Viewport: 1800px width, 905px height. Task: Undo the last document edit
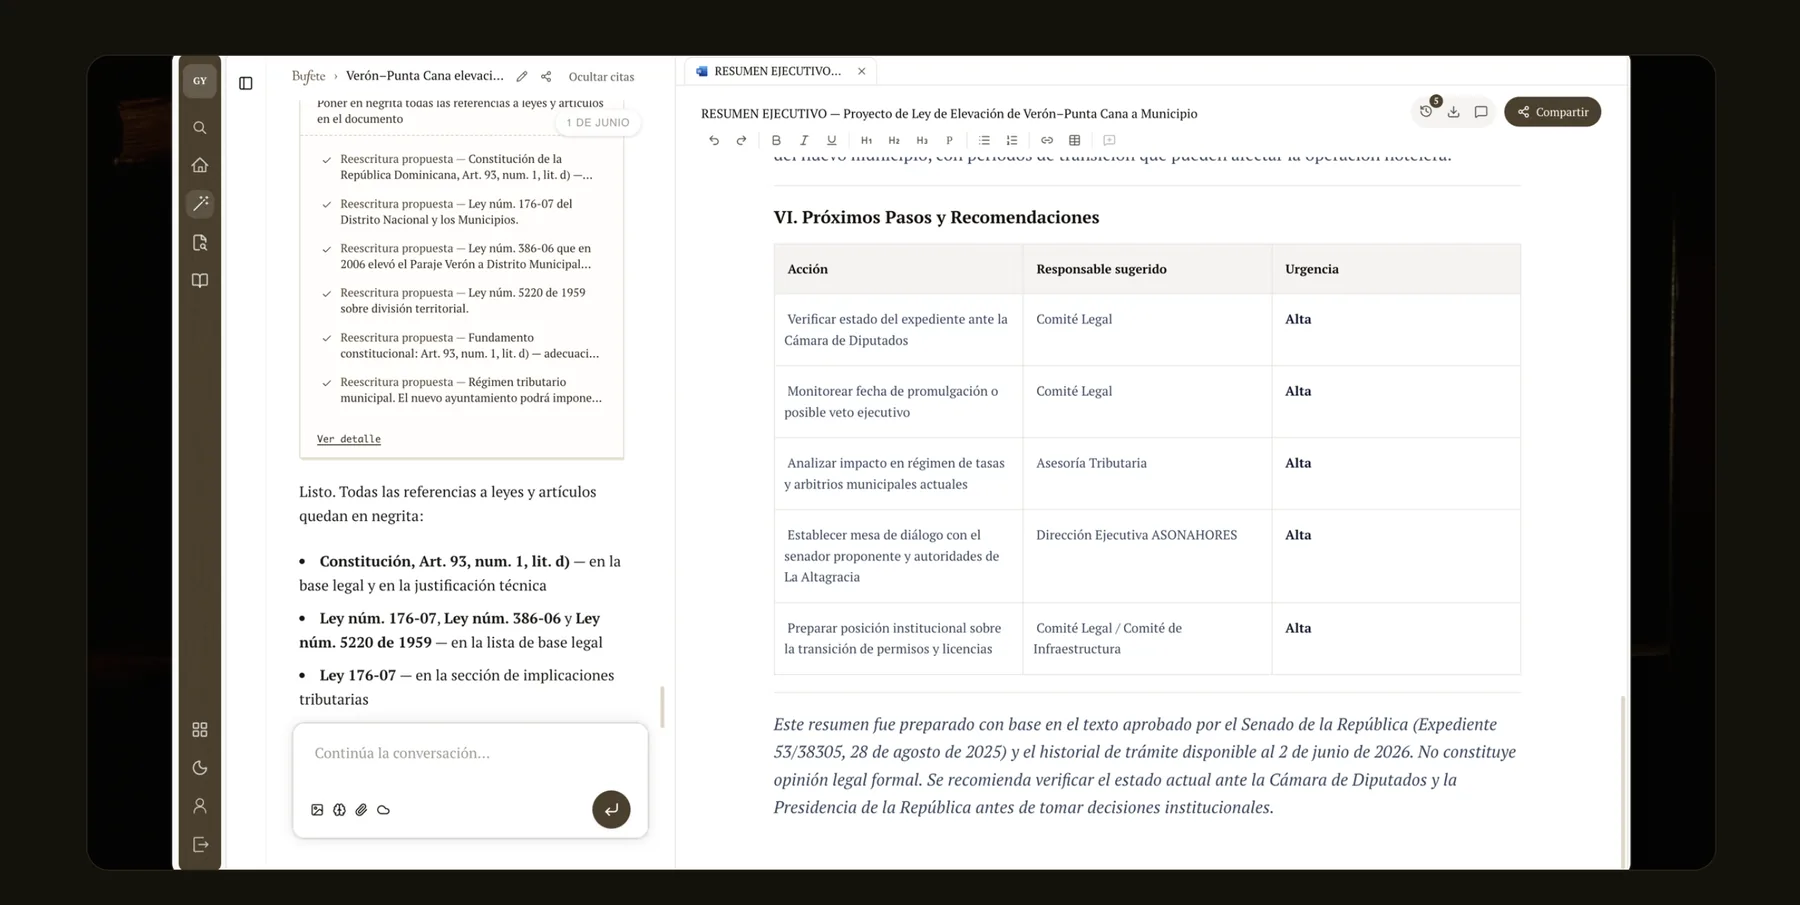click(714, 141)
